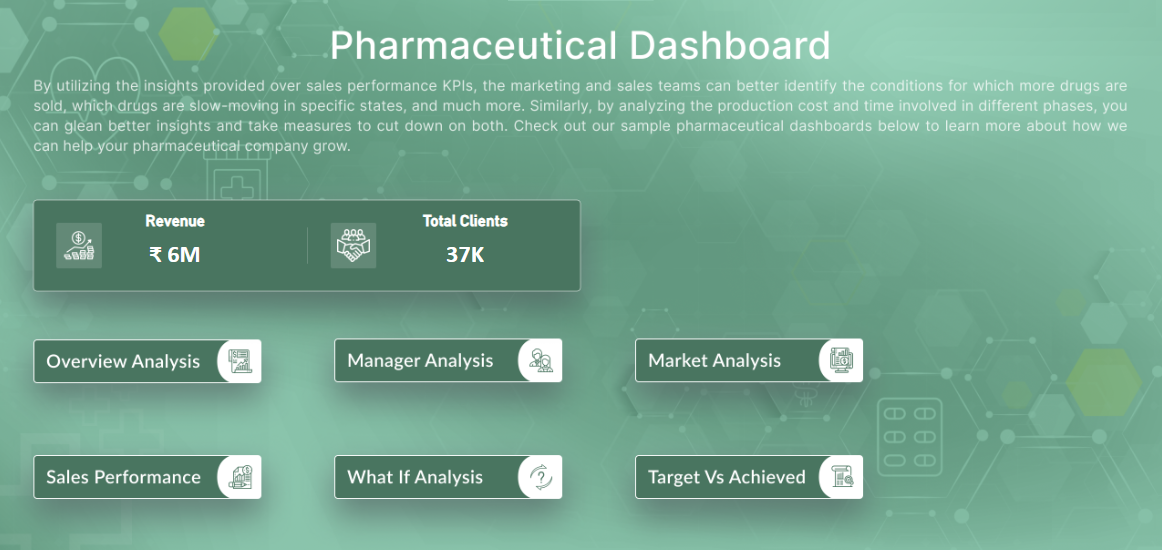Navigate to Sales Performance
Viewport: 1162px width, 550px height.
tap(124, 477)
